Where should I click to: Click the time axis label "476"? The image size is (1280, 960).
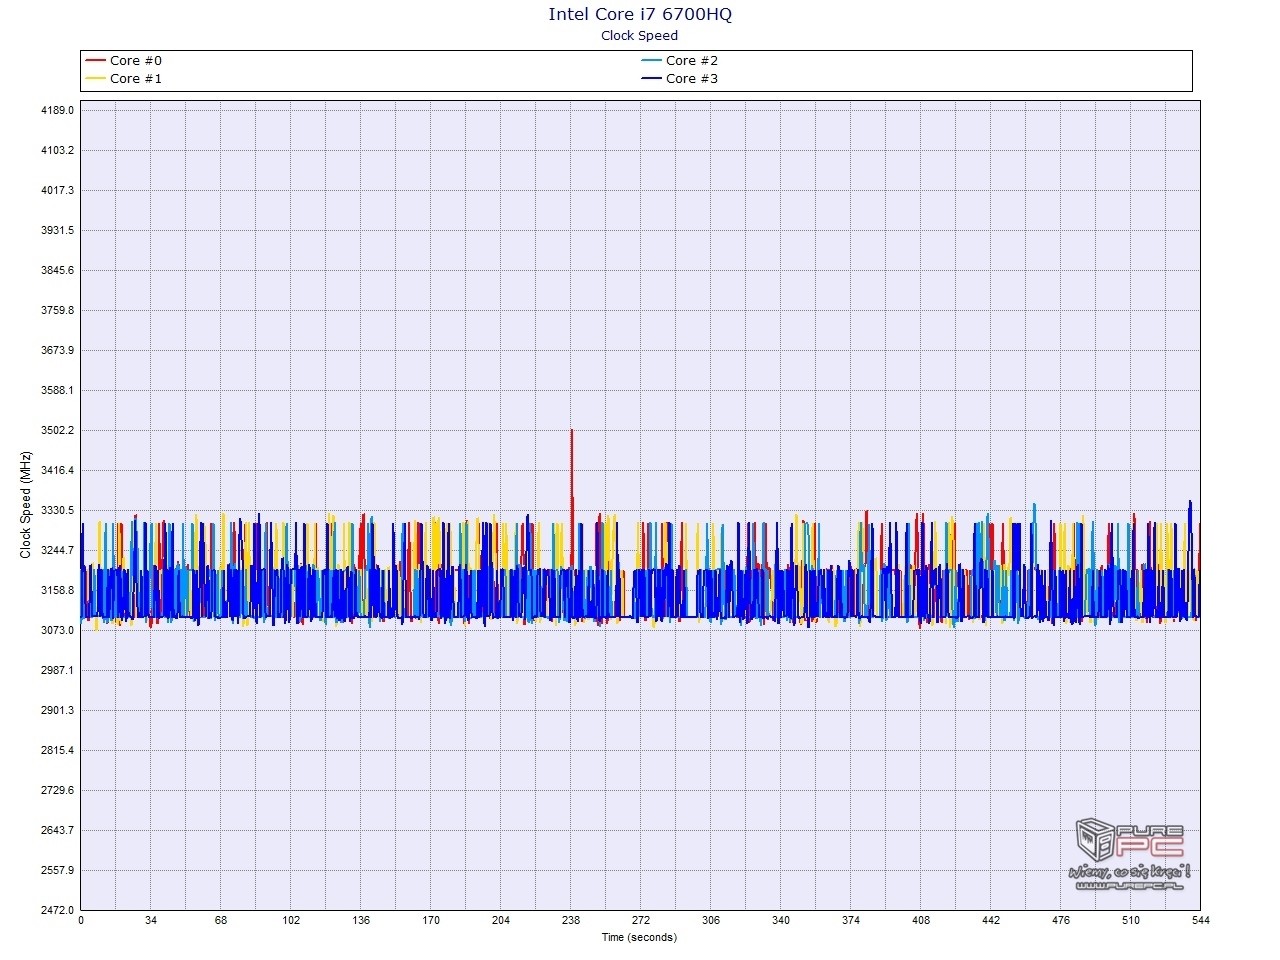(x=1061, y=921)
